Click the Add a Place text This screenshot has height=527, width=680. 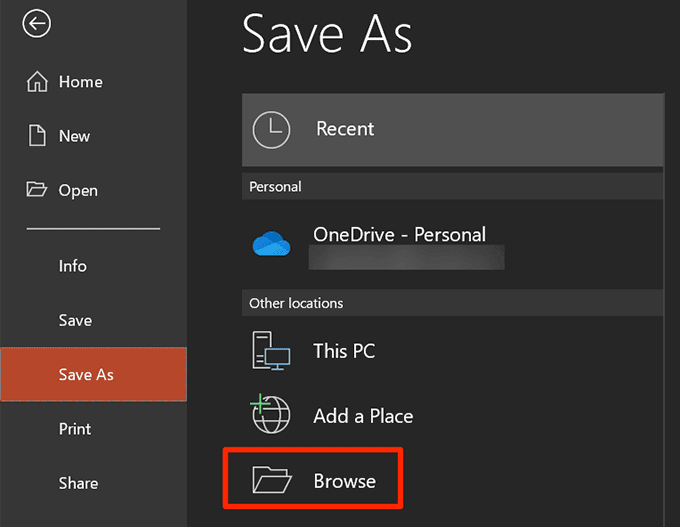tap(363, 416)
